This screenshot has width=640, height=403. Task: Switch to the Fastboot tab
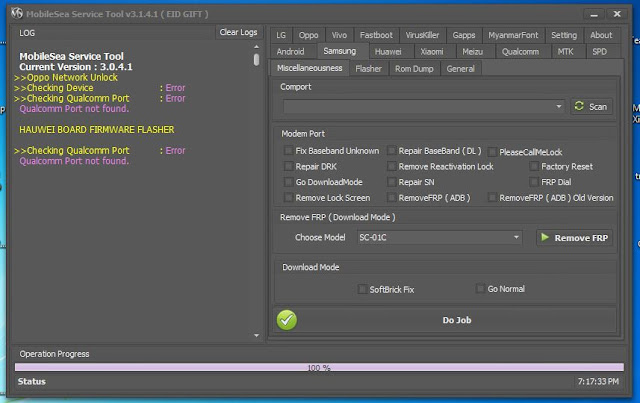click(376, 35)
